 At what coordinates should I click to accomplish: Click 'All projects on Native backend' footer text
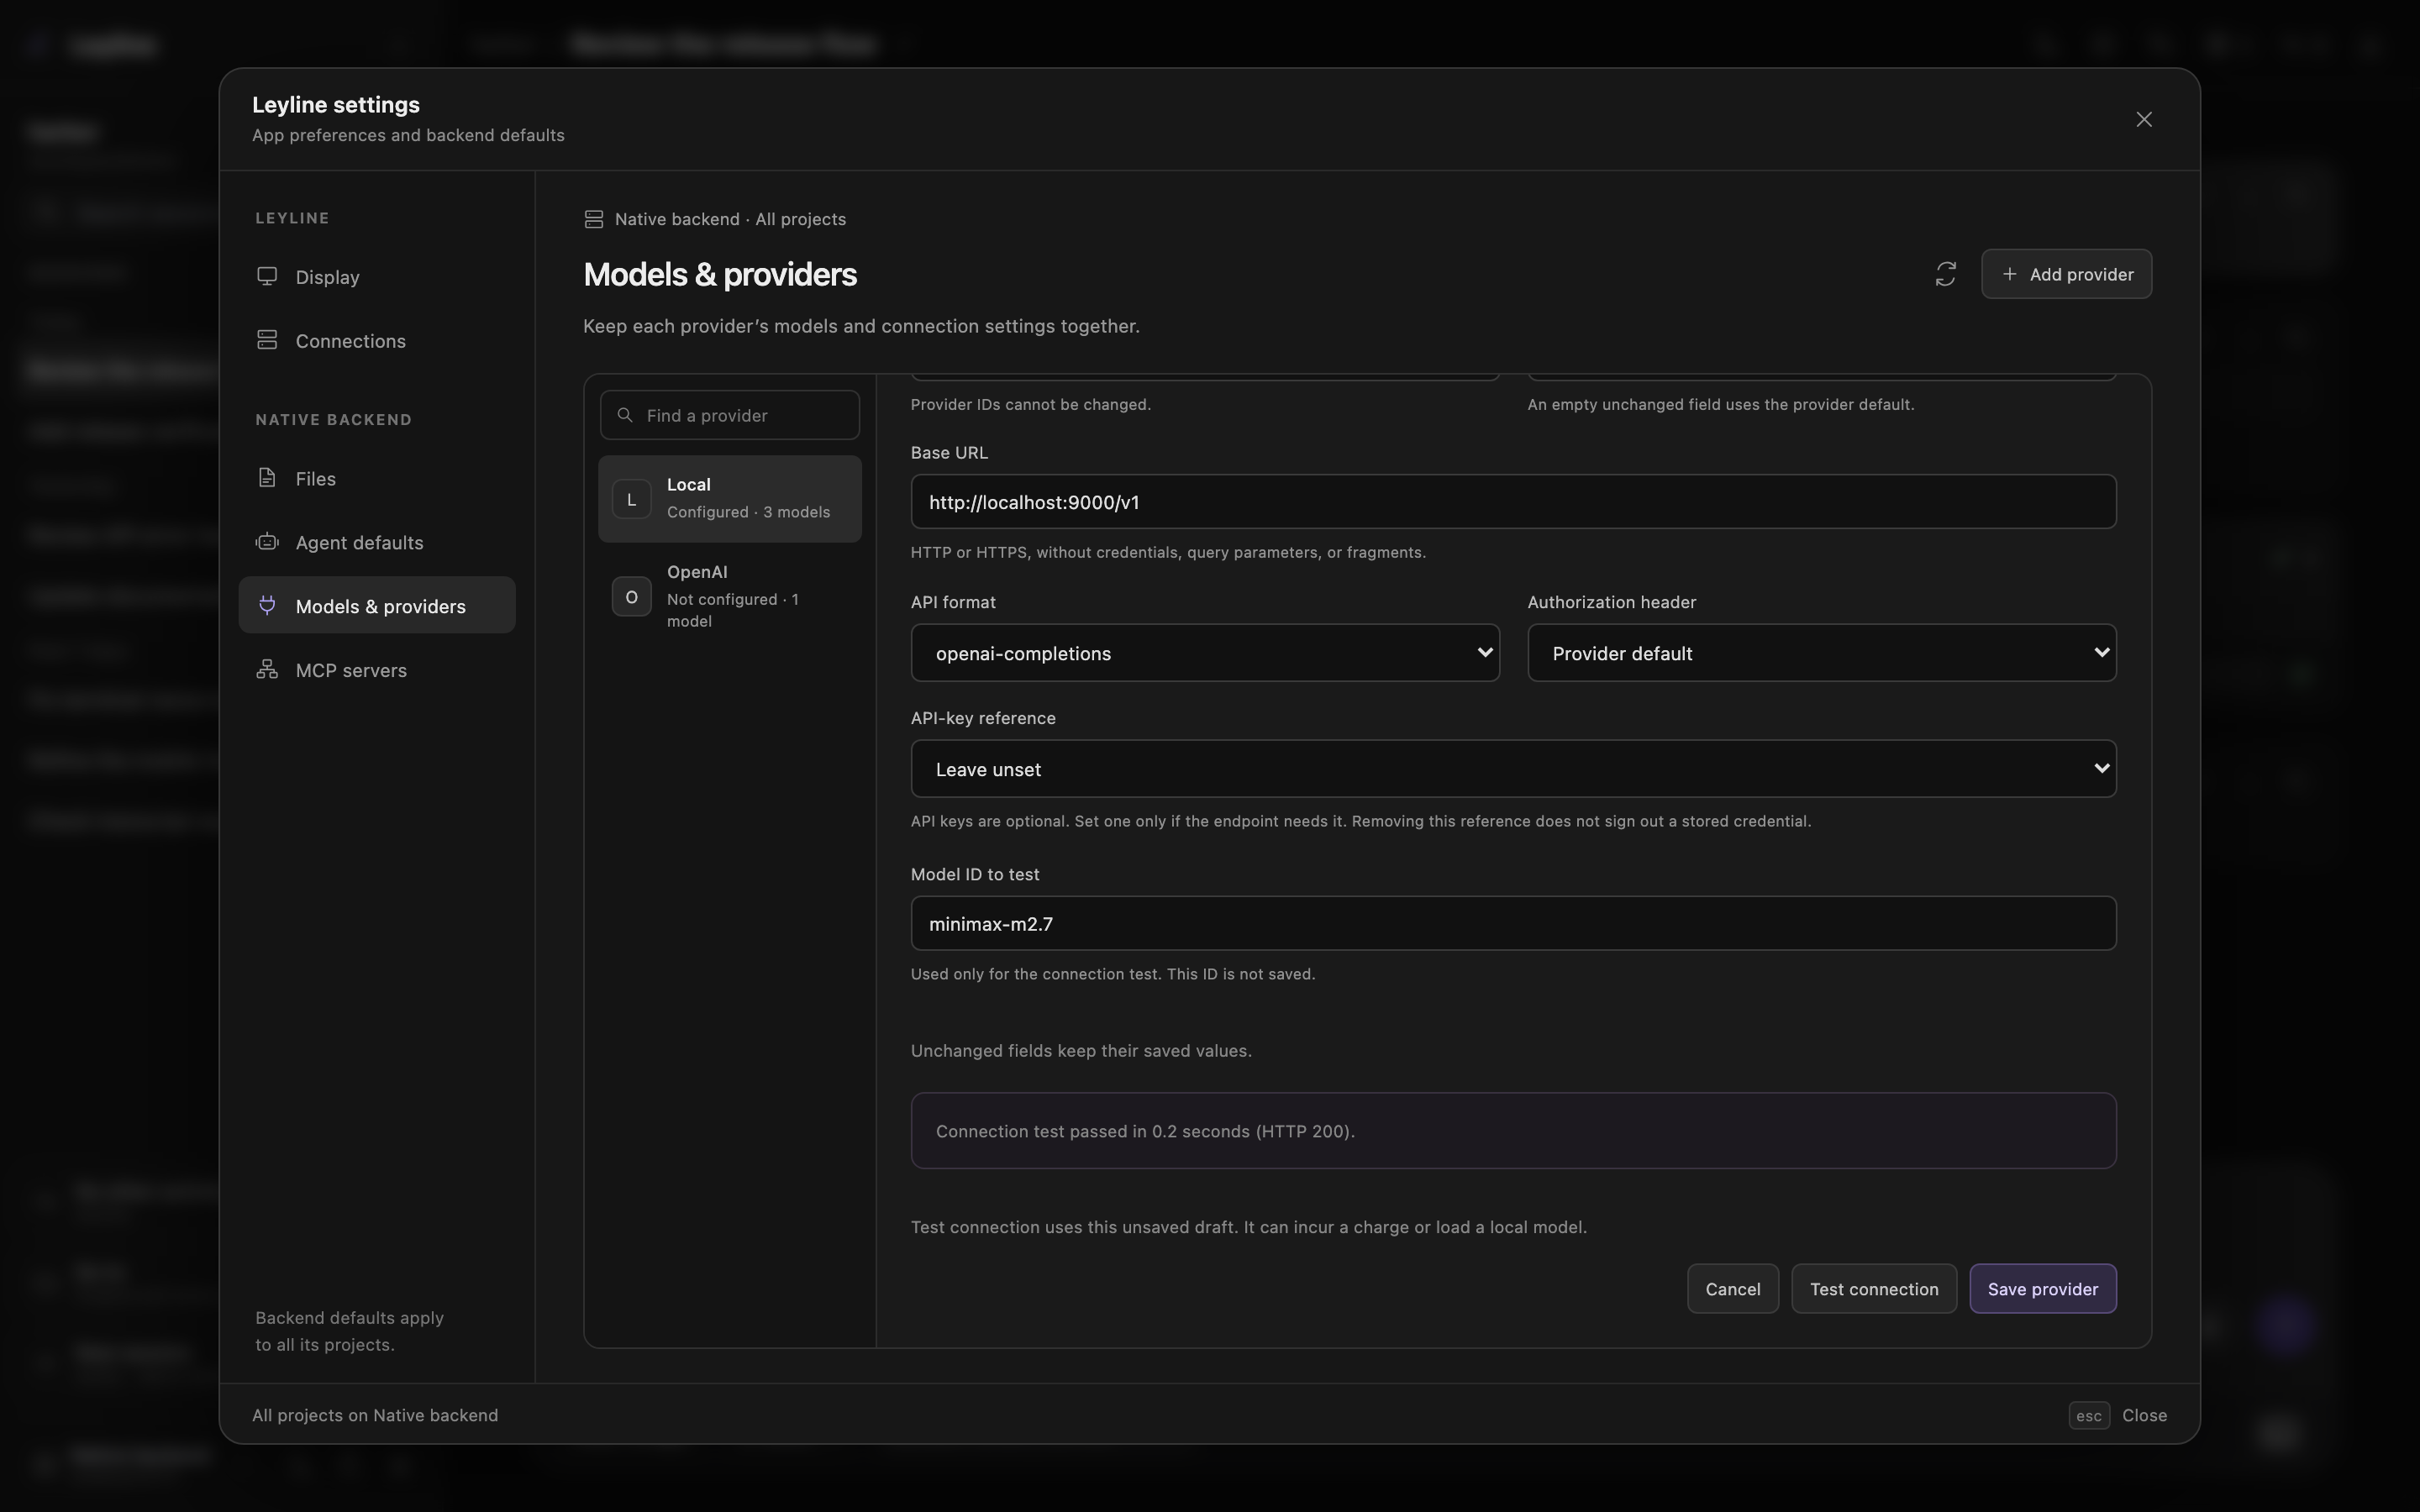pyautogui.click(x=375, y=1415)
